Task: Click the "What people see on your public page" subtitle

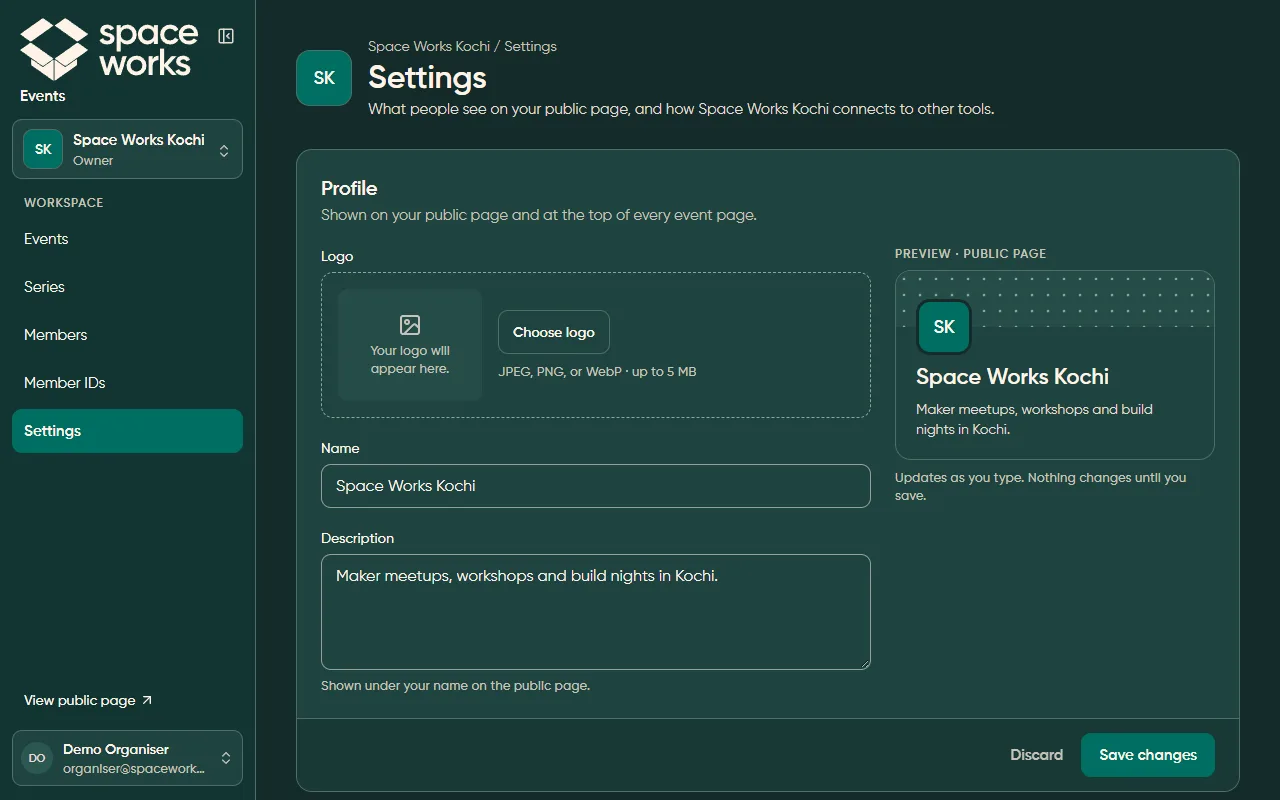Action: [681, 109]
